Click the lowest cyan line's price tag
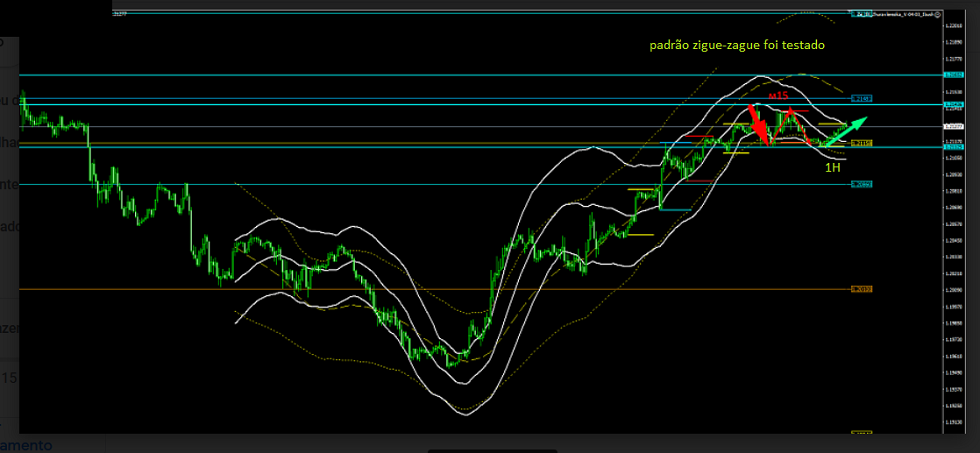The image size is (980, 453). point(861,184)
